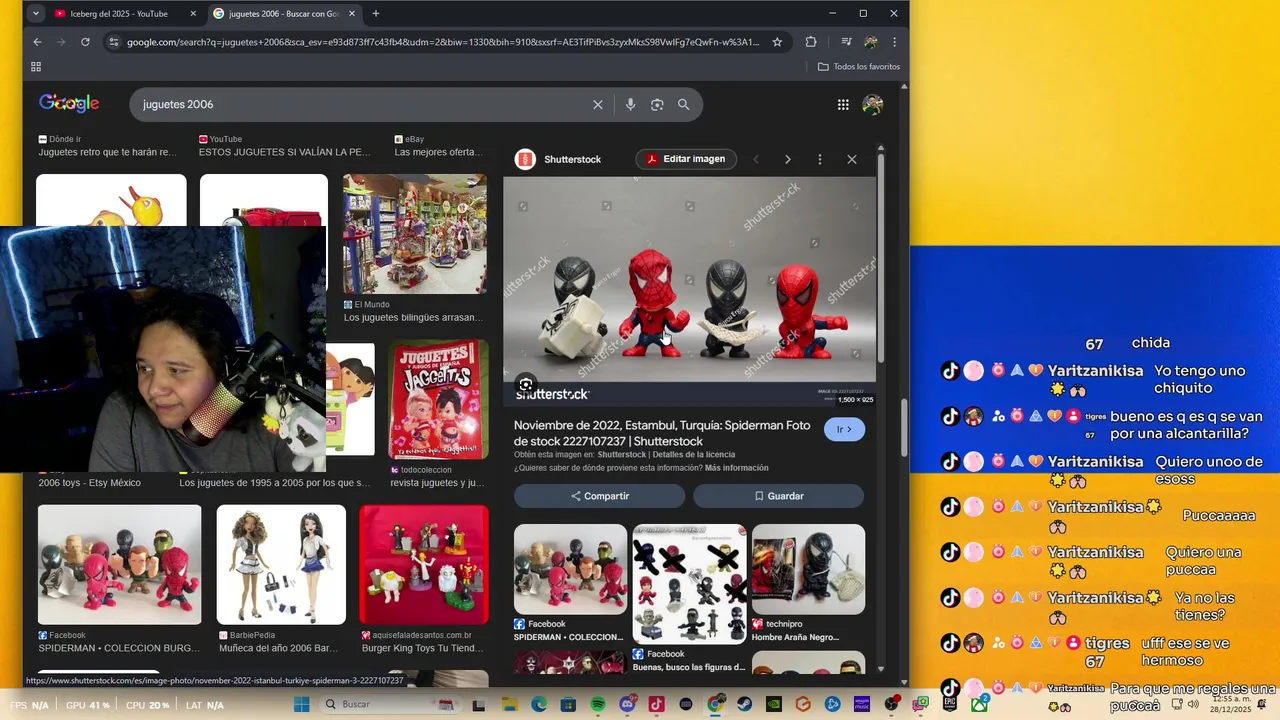Open the tab search dropdown arrow

(36, 13)
